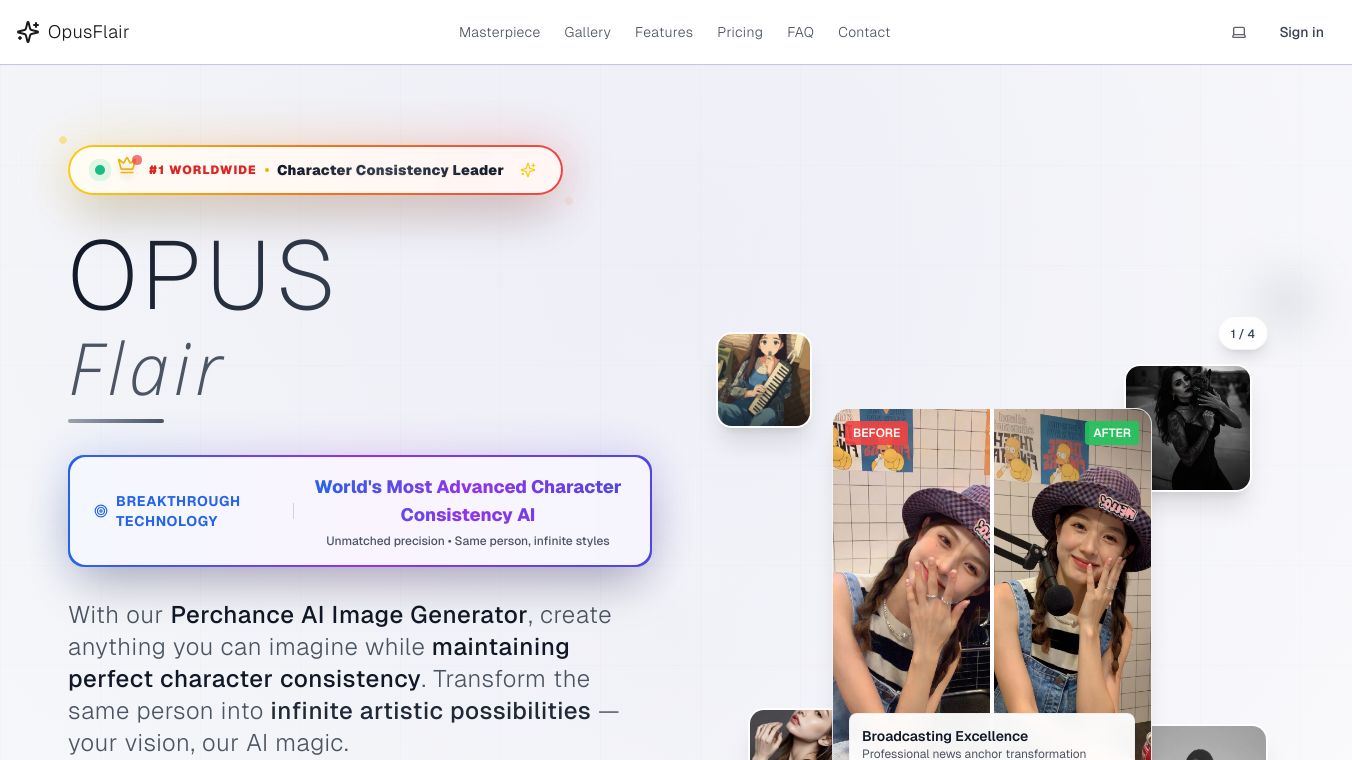Click the 1 / 4 slide counter

click(1243, 334)
